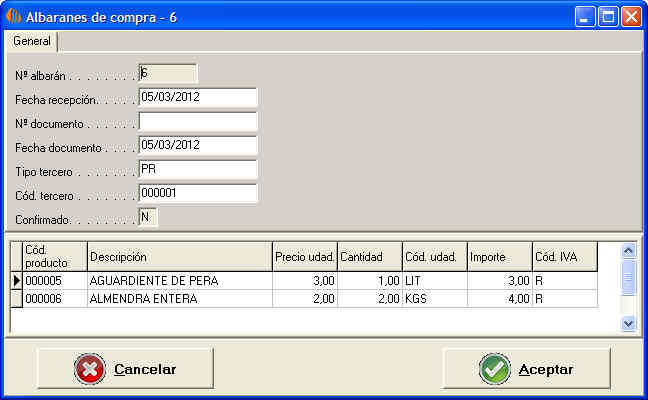
Task: Click the Descripción column header
Action: click(x=179, y=257)
